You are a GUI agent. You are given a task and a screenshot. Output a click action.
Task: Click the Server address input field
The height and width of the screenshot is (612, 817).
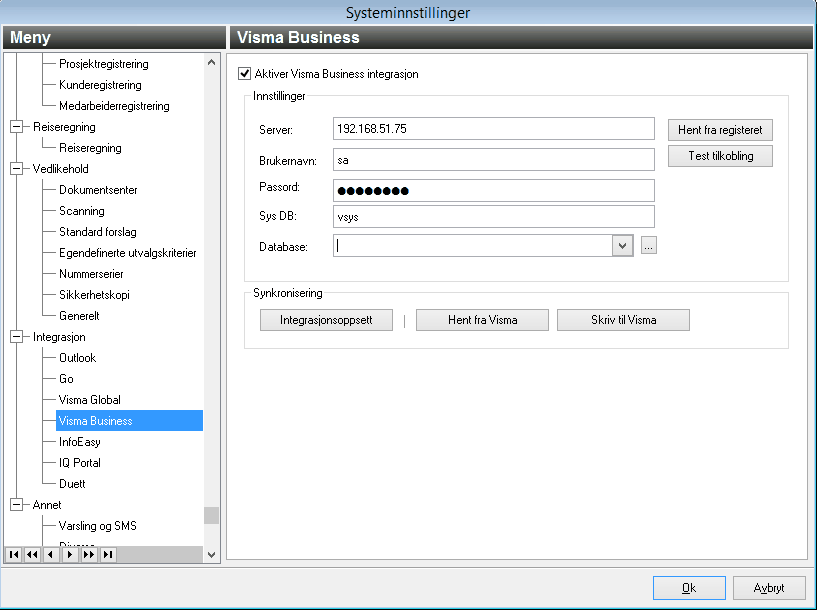(x=493, y=129)
